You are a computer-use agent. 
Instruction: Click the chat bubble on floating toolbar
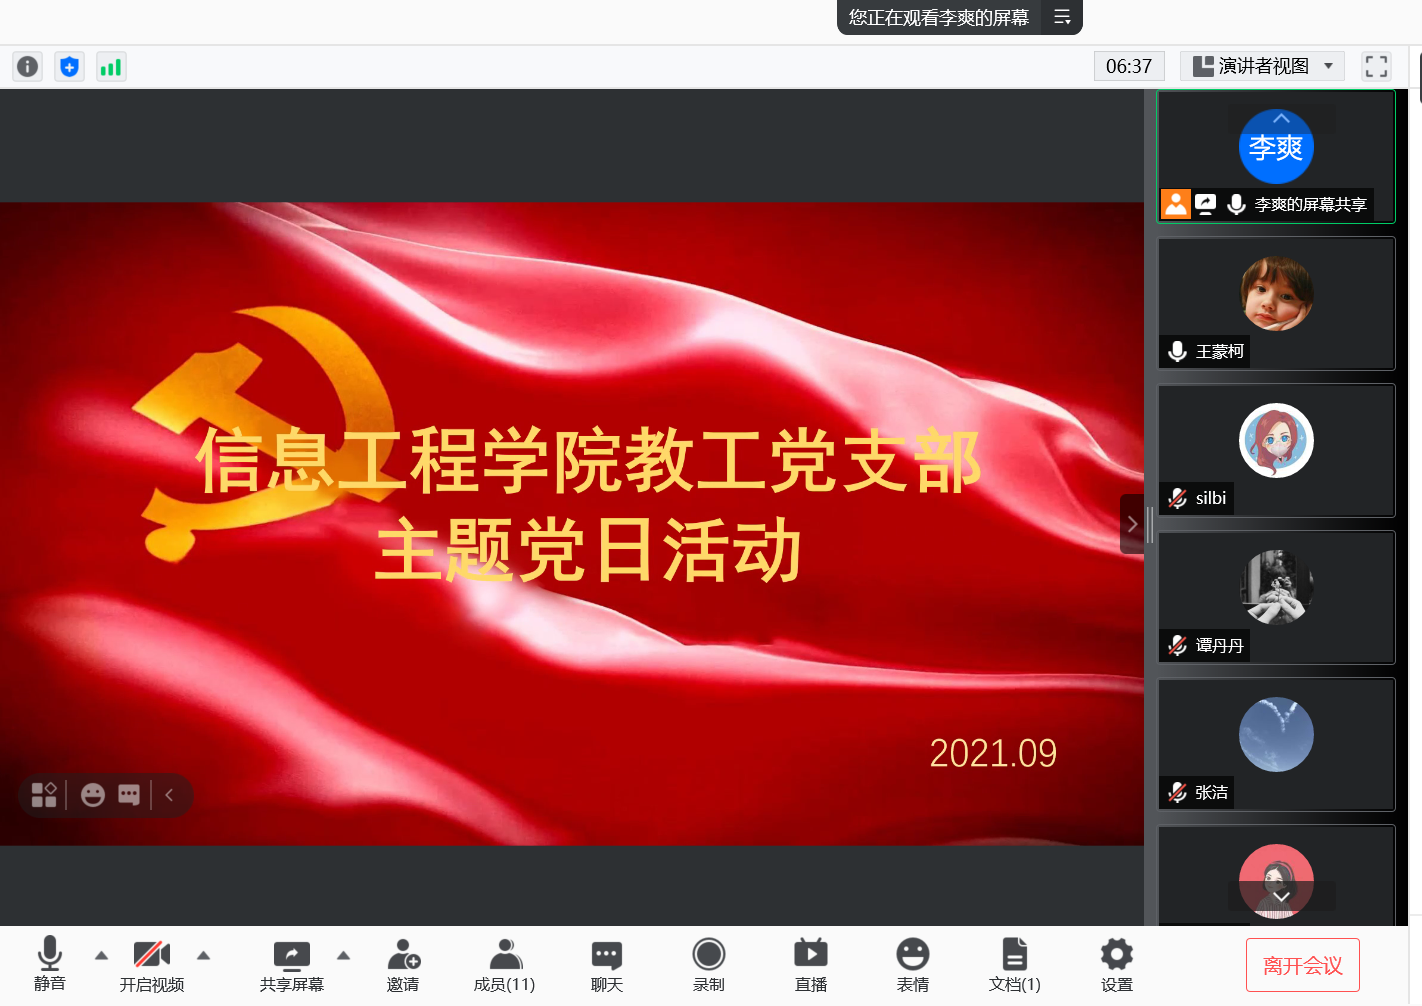click(129, 795)
